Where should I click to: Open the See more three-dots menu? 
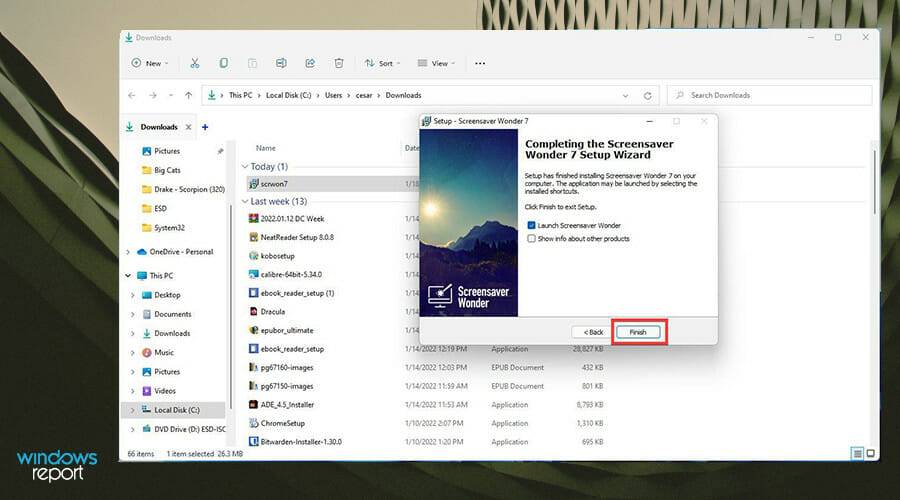coord(480,63)
